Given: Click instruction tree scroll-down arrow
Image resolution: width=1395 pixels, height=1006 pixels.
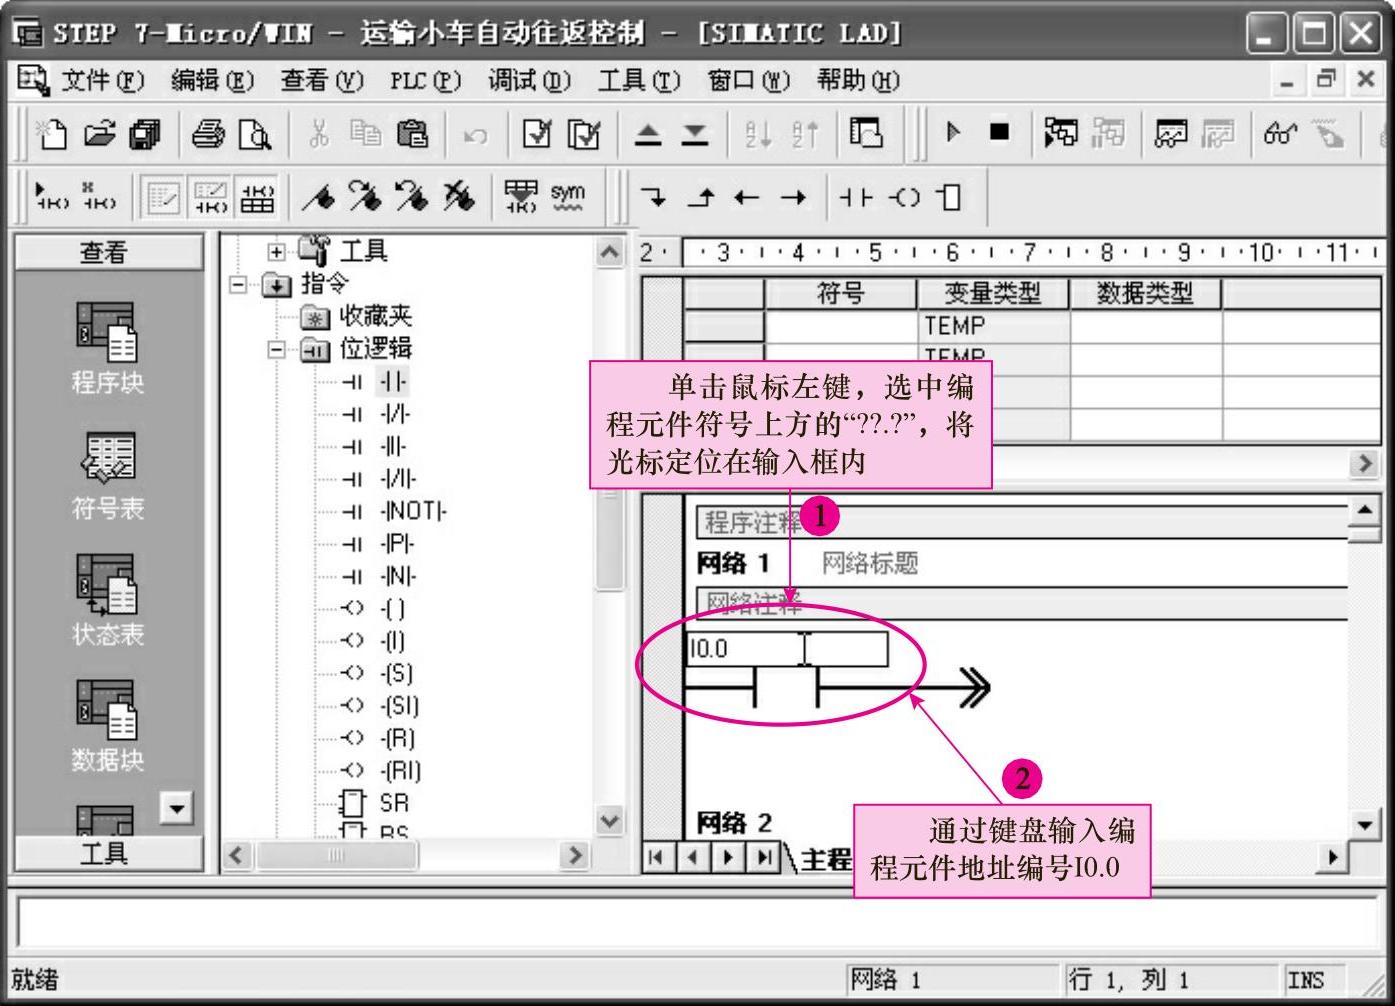Looking at the screenshot, I should (x=610, y=821).
